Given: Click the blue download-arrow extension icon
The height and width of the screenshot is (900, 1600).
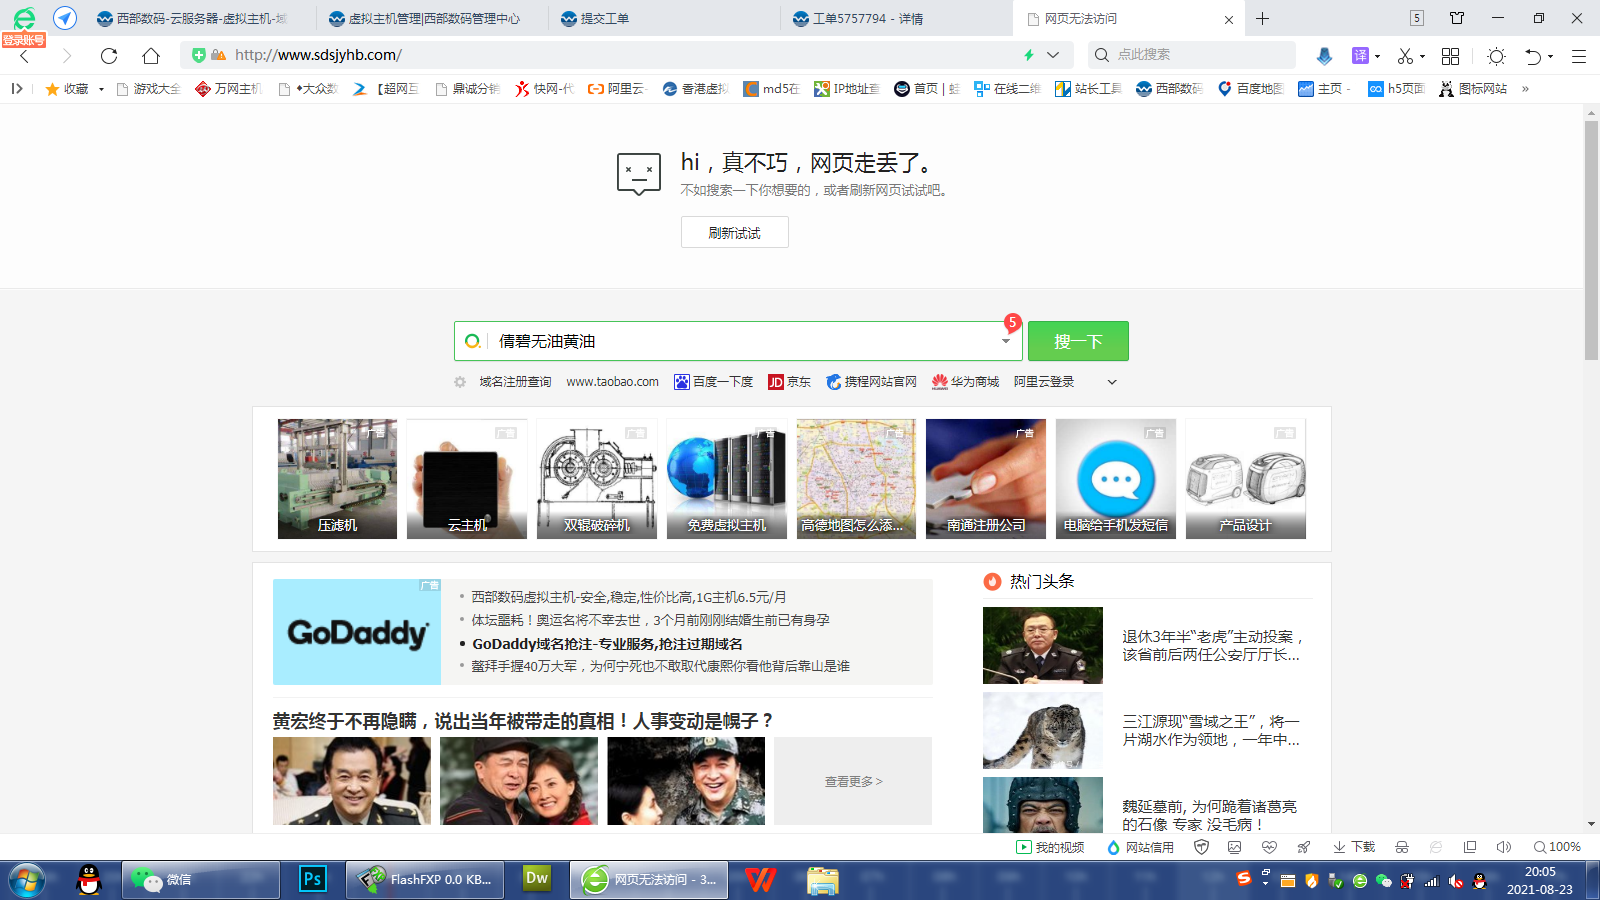Looking at the screenshot, I should (x=1324, y=56).
